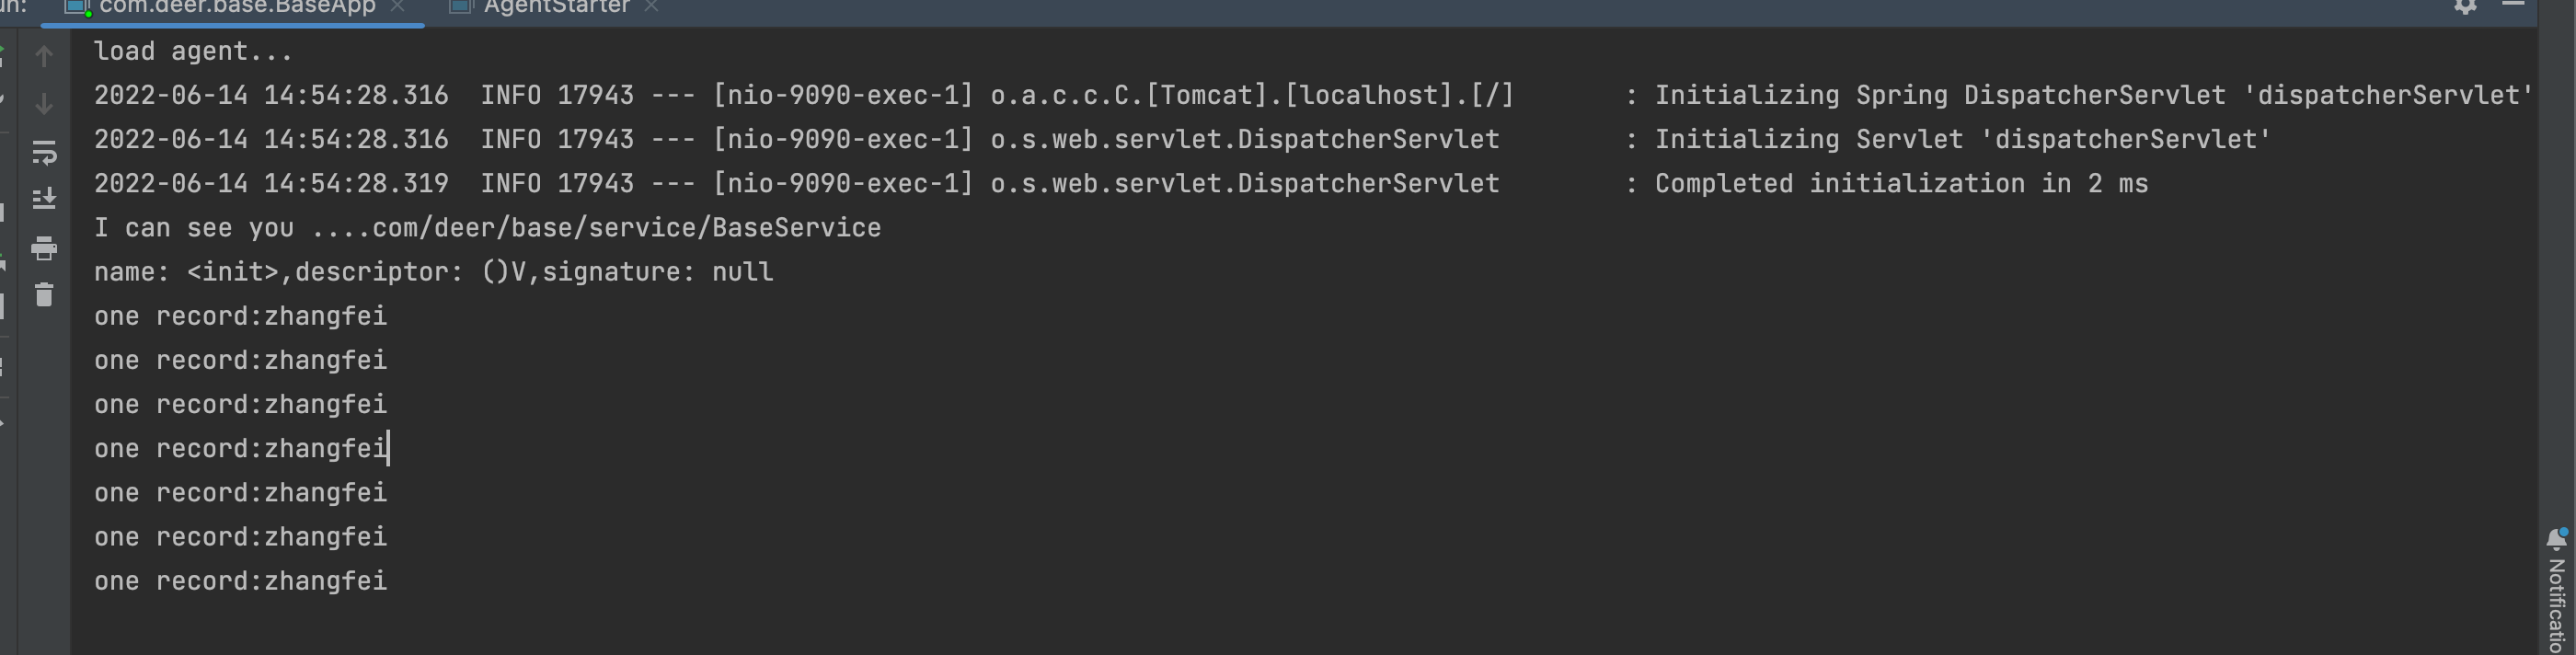This screenshot has height=655, width=2576.
Task: Close the AgentStarter run tab
Action: coord(652,7)
